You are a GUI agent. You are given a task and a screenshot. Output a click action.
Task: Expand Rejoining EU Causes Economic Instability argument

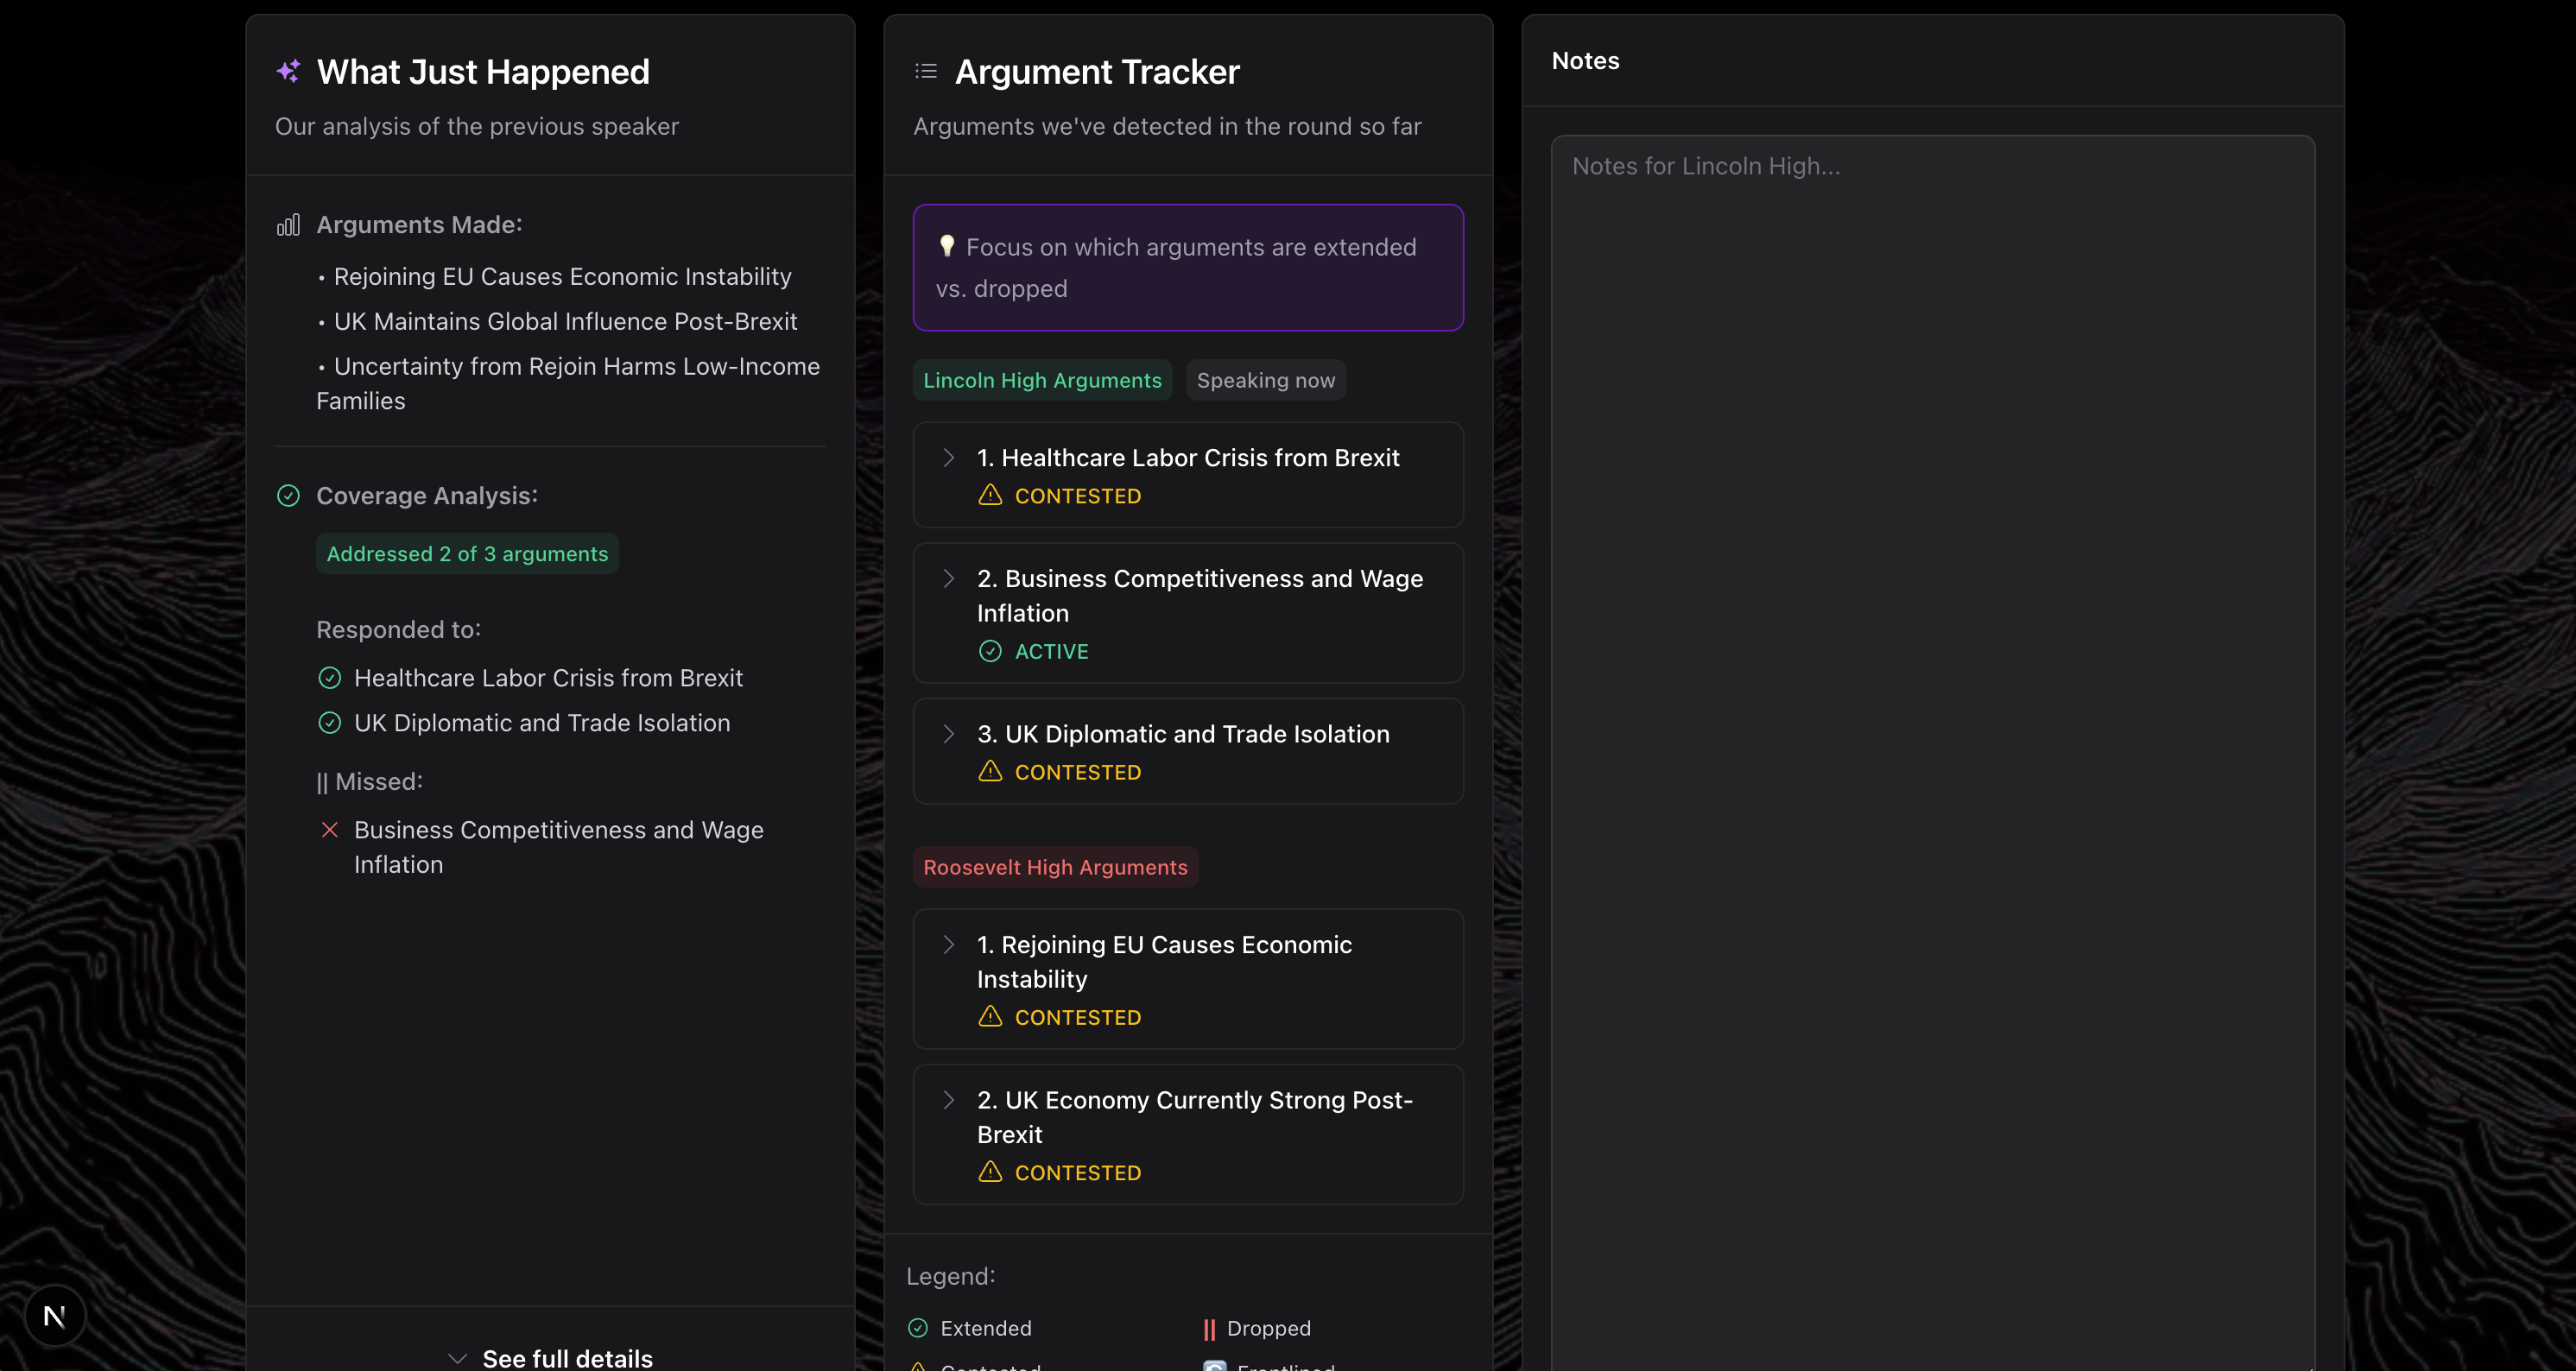[x=948, y=945]
